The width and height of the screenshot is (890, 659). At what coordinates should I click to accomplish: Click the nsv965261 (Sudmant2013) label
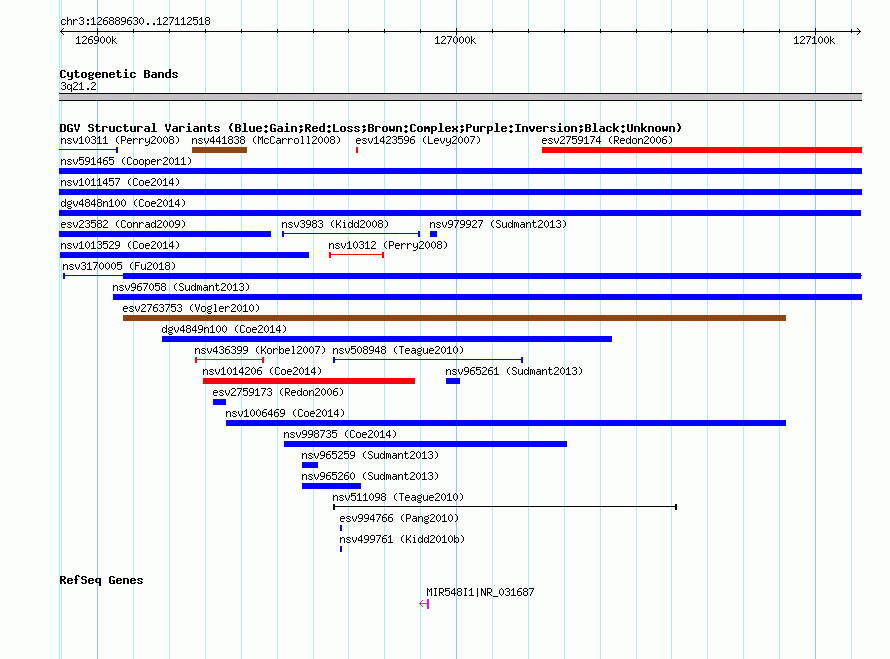click(x=514, y=371)
